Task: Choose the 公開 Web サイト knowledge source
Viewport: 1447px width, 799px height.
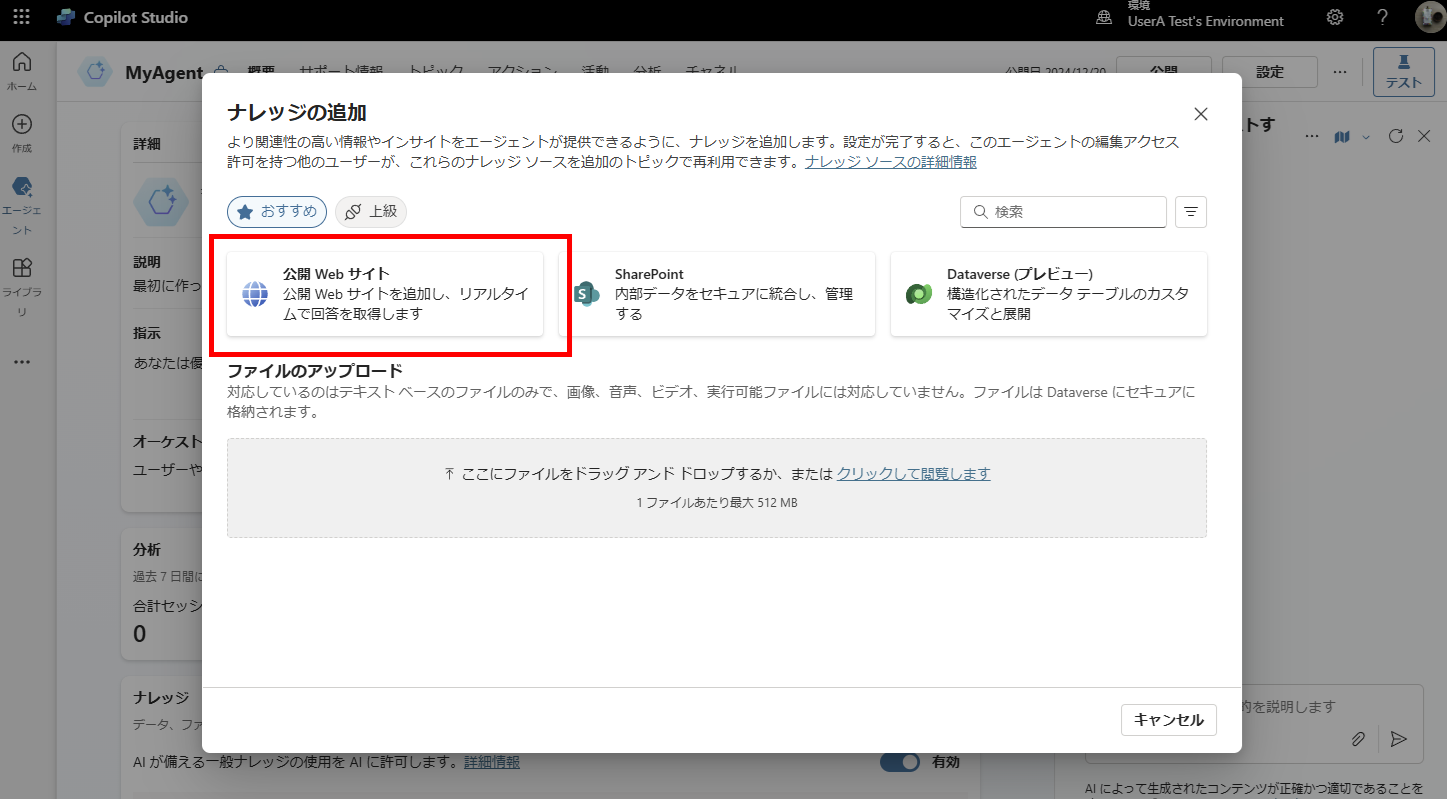Action: click(x=385, y=294)
